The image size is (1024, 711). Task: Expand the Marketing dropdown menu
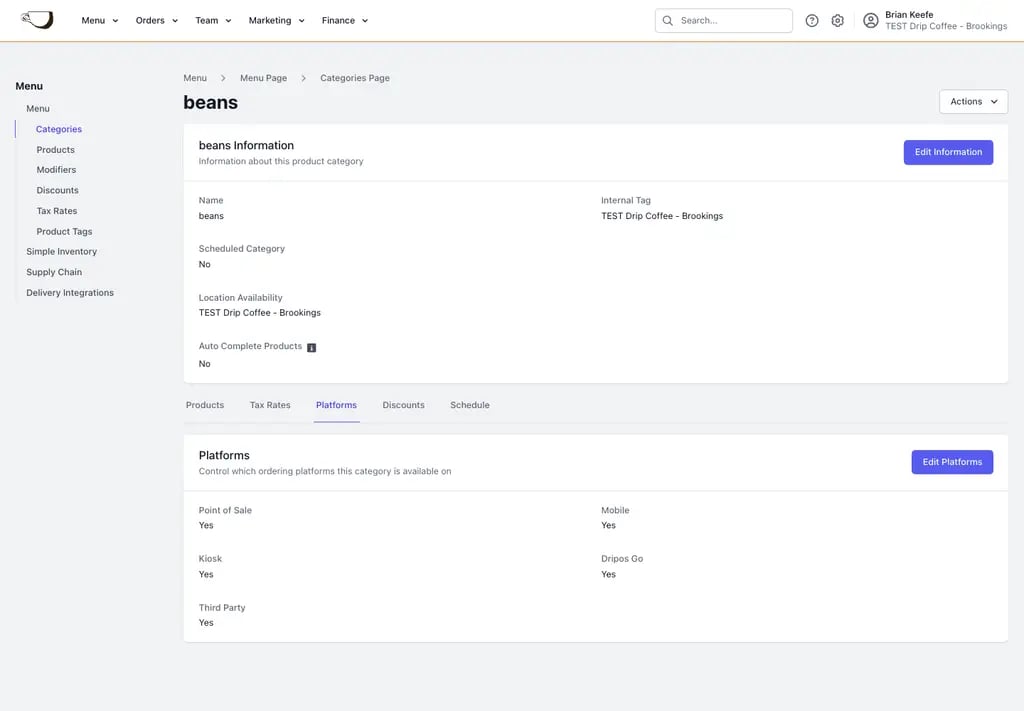pos(276,21)
